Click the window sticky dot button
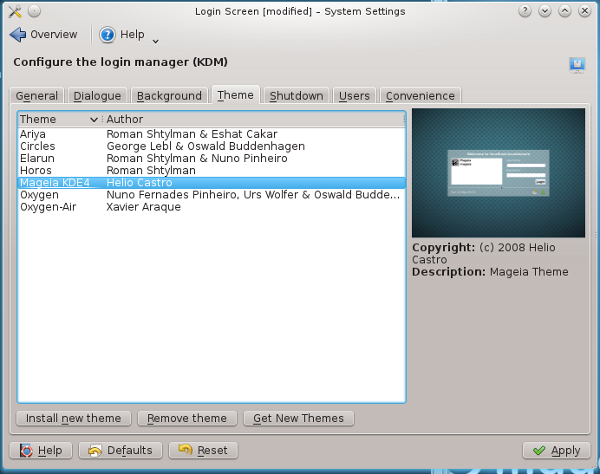Screen dimensions: 600x474 click(x=34, y=11)
